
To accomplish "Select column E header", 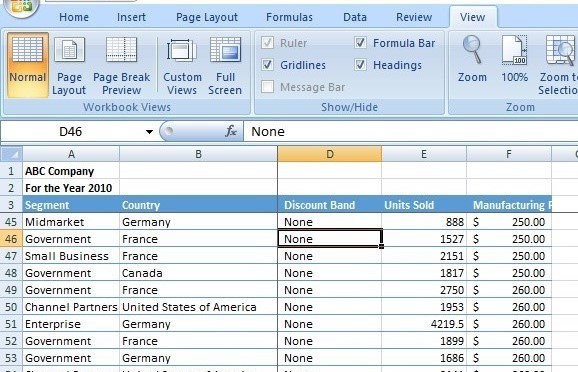I will point(424,154).
